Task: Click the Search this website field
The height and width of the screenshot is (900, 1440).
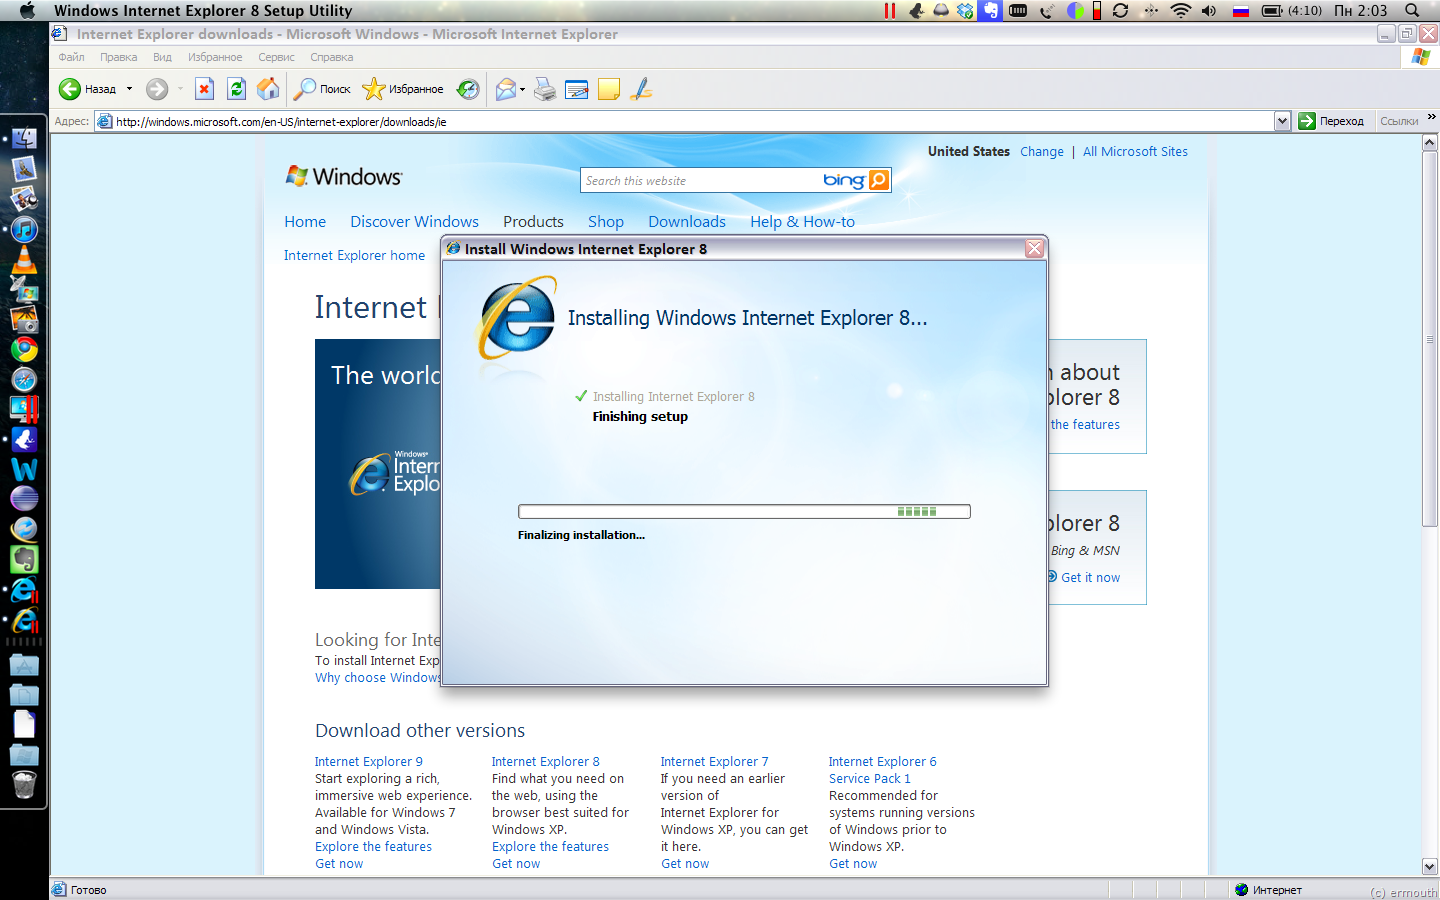Action: tap(700, 181)
